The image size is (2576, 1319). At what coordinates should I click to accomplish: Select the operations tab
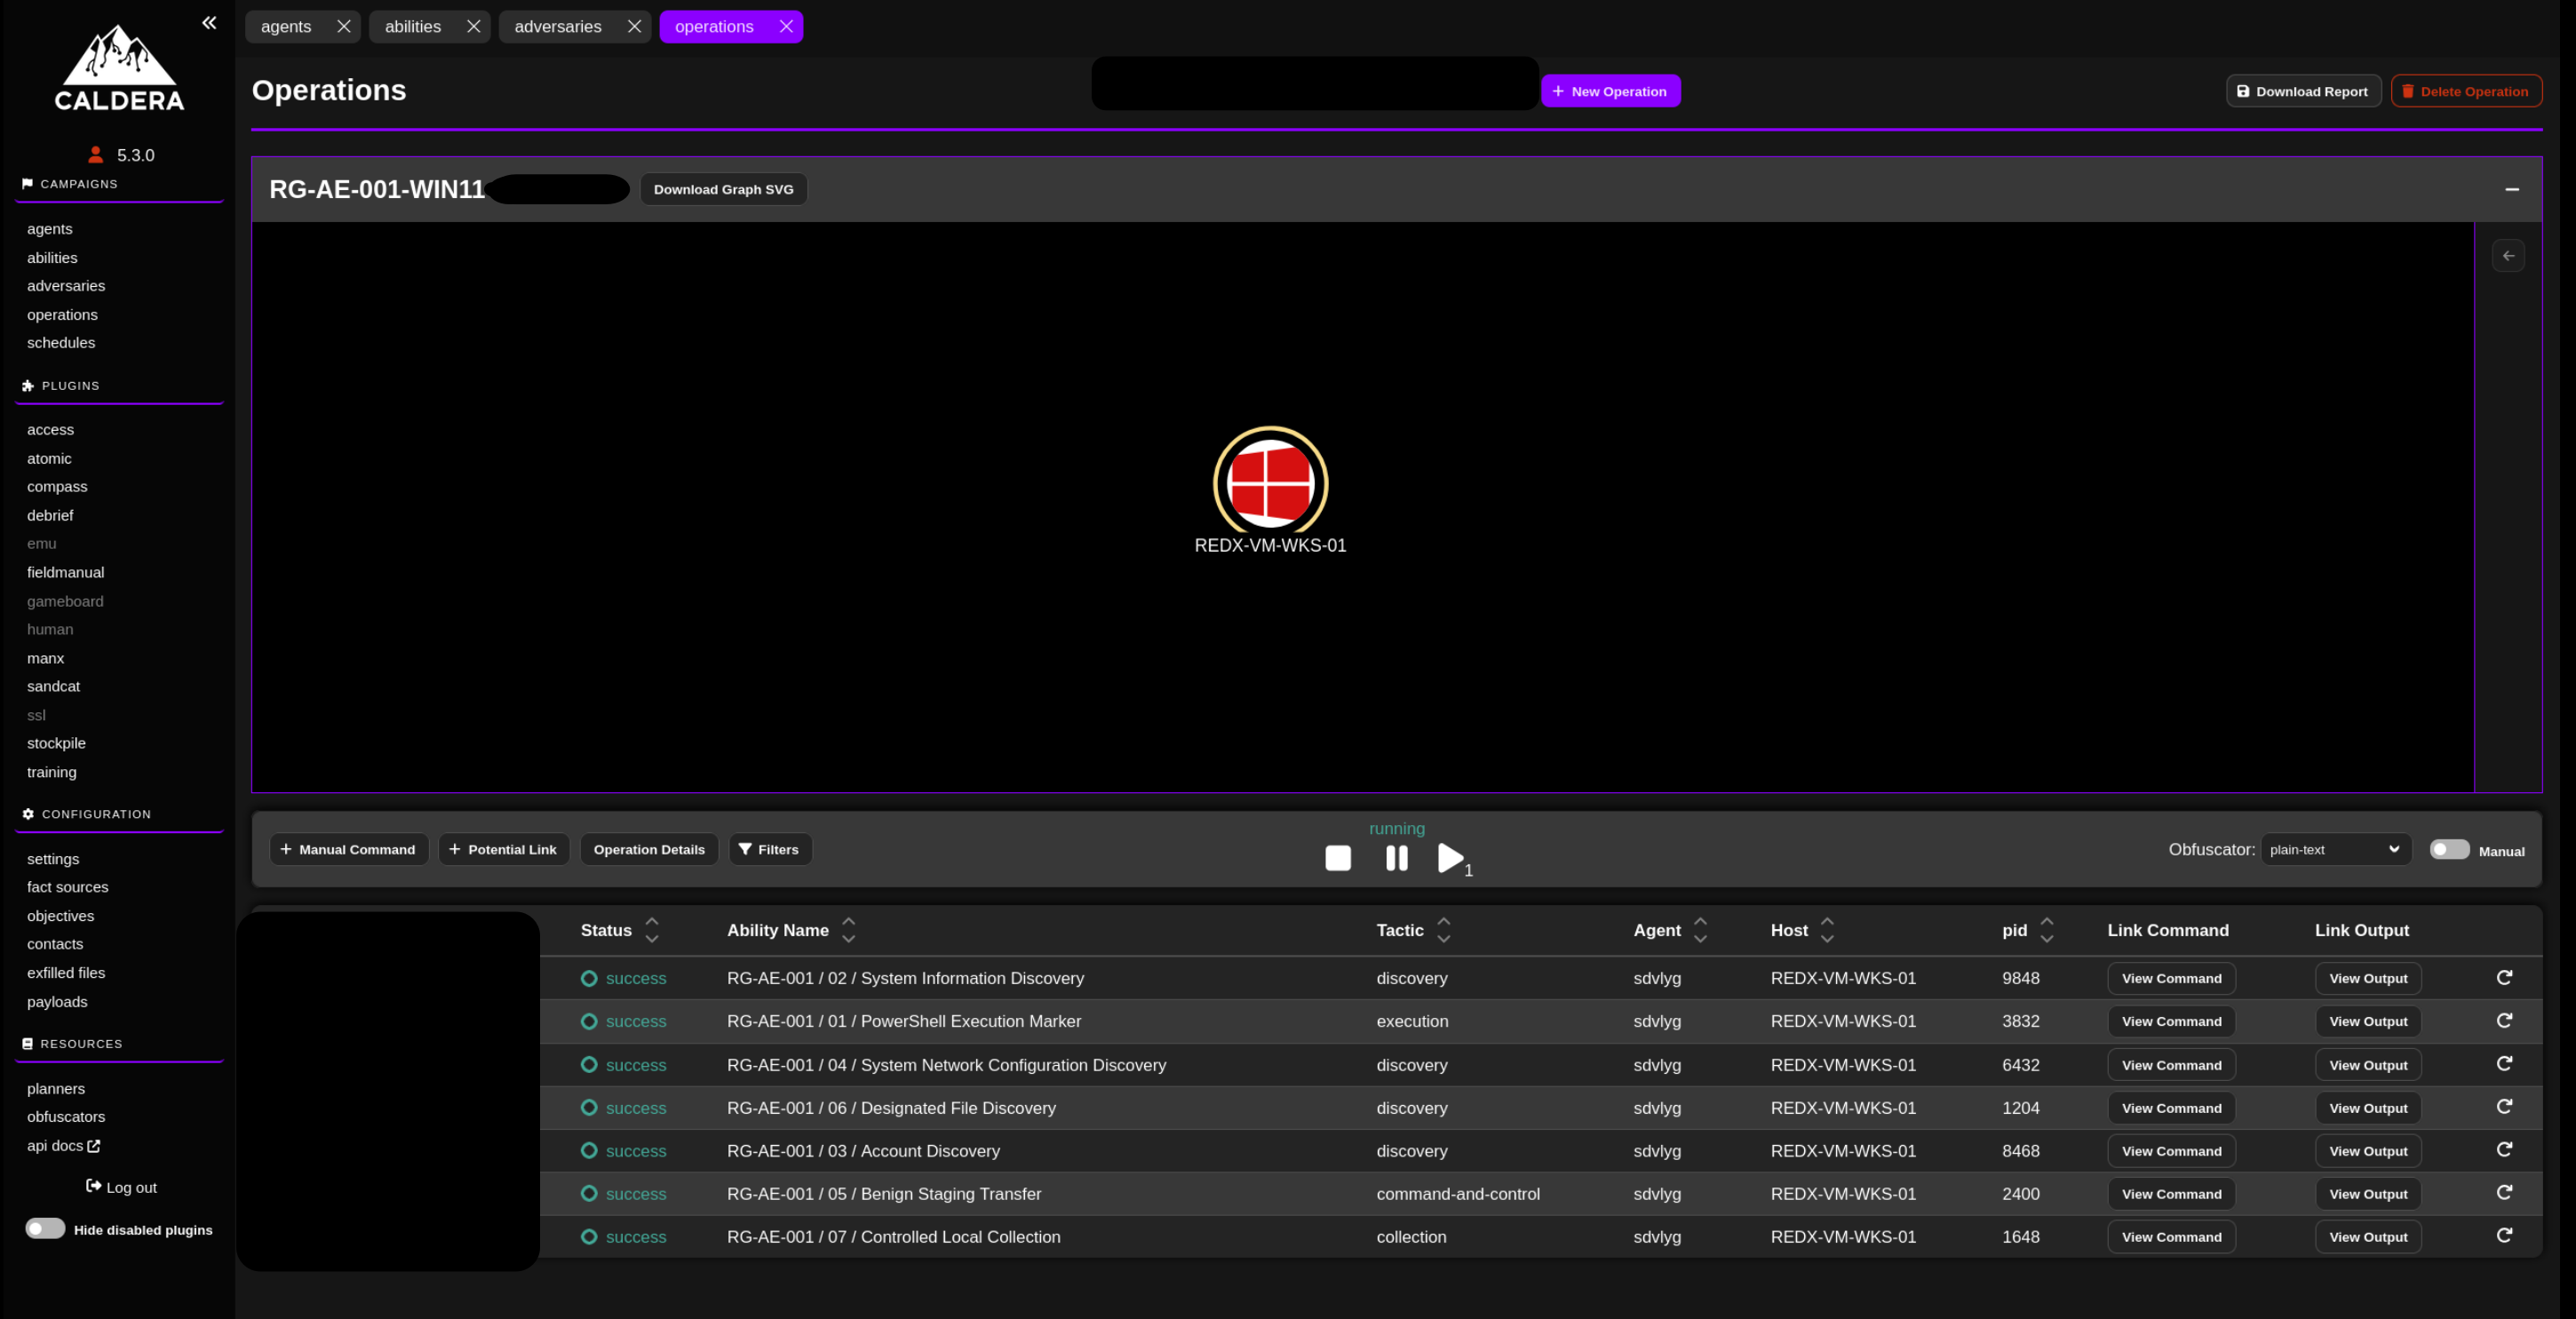click(x=714, y=27)
